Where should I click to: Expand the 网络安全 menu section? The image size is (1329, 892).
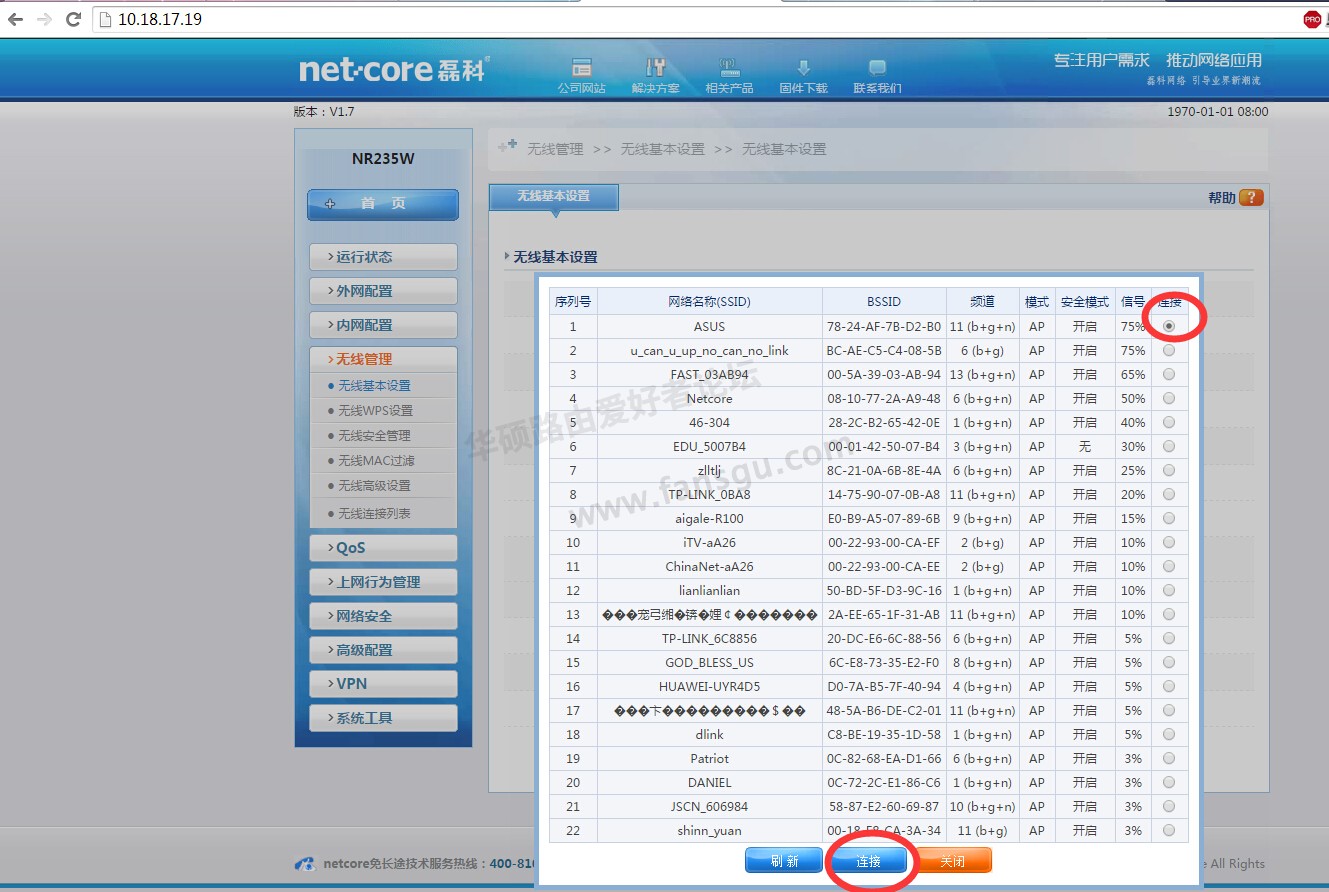tap(383, 616)
